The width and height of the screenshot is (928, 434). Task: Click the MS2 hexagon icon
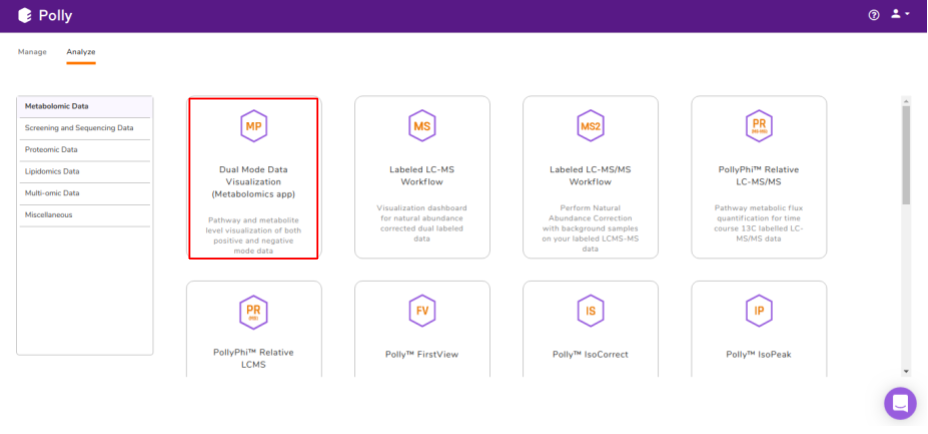tap(591, 126)
